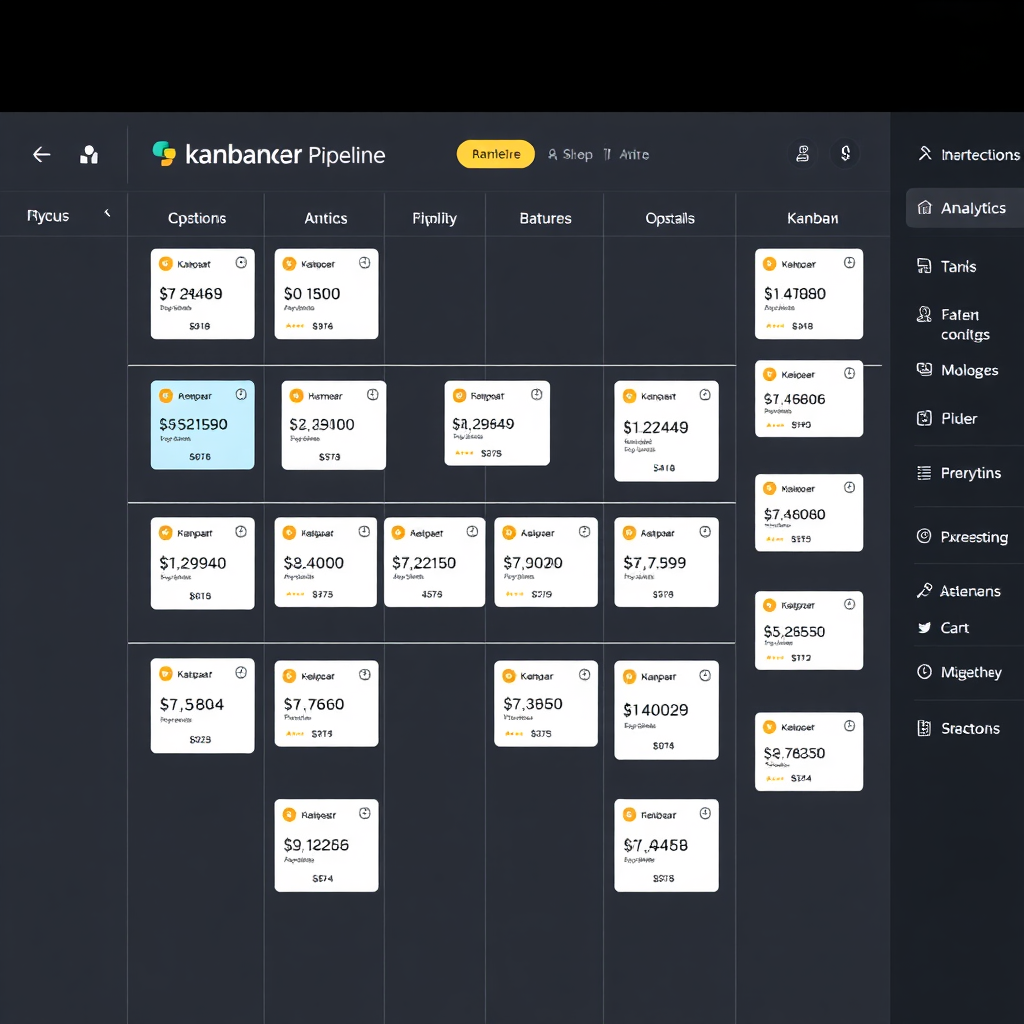Click the back arrow icon
Viewport: 1024px width, 1024px height.
tap(41, 154)
